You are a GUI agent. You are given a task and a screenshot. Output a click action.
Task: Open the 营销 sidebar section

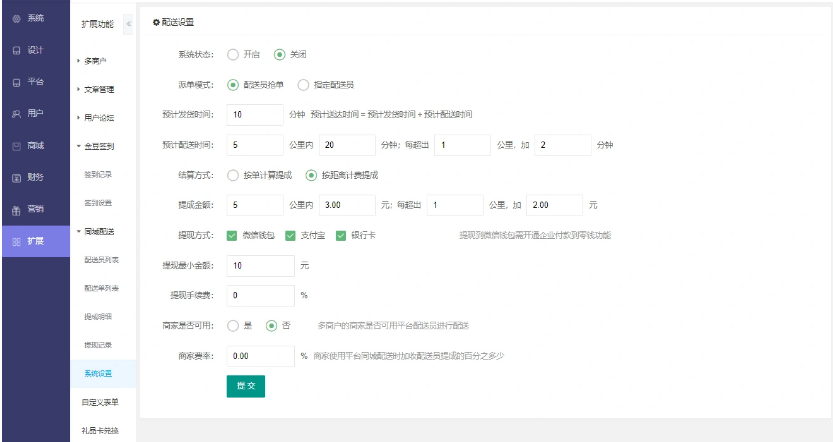tap(29, 210)
